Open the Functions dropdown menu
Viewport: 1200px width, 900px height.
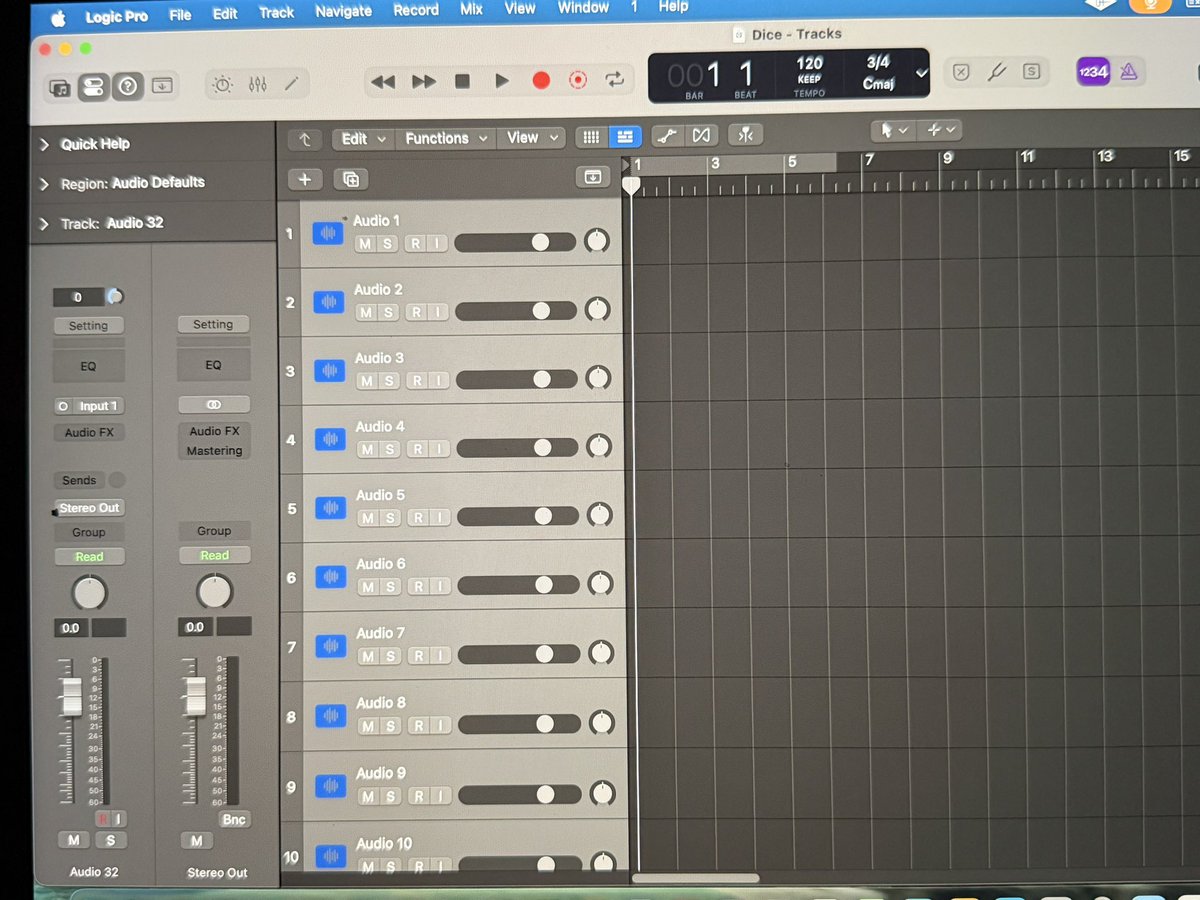click(446, 138)
